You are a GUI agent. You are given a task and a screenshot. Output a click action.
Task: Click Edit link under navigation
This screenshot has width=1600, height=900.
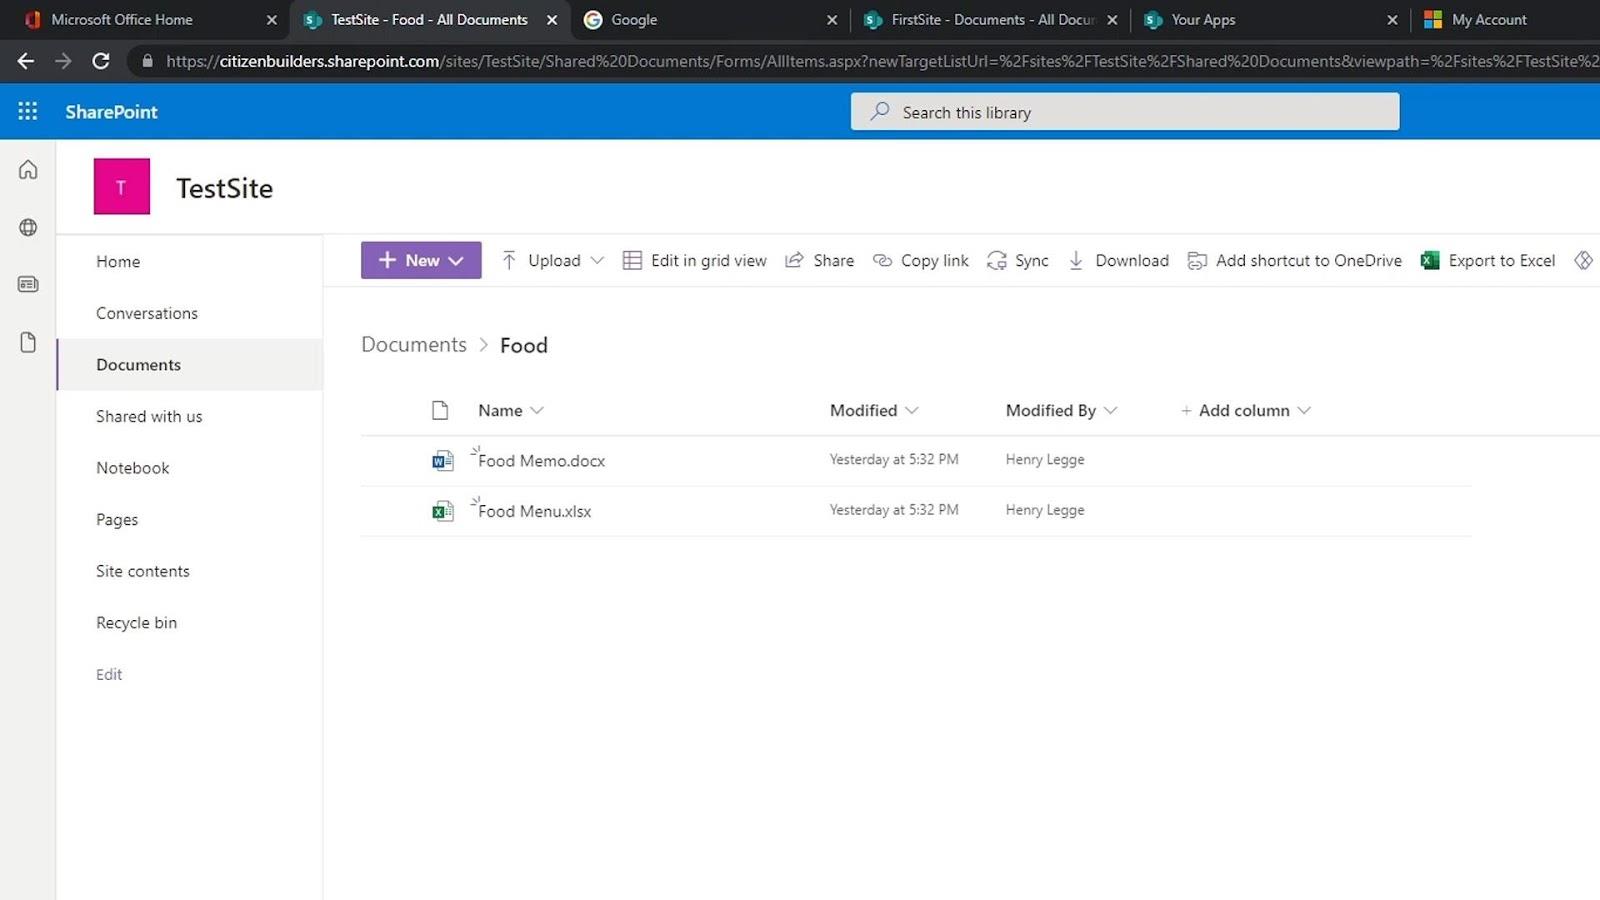109,675
